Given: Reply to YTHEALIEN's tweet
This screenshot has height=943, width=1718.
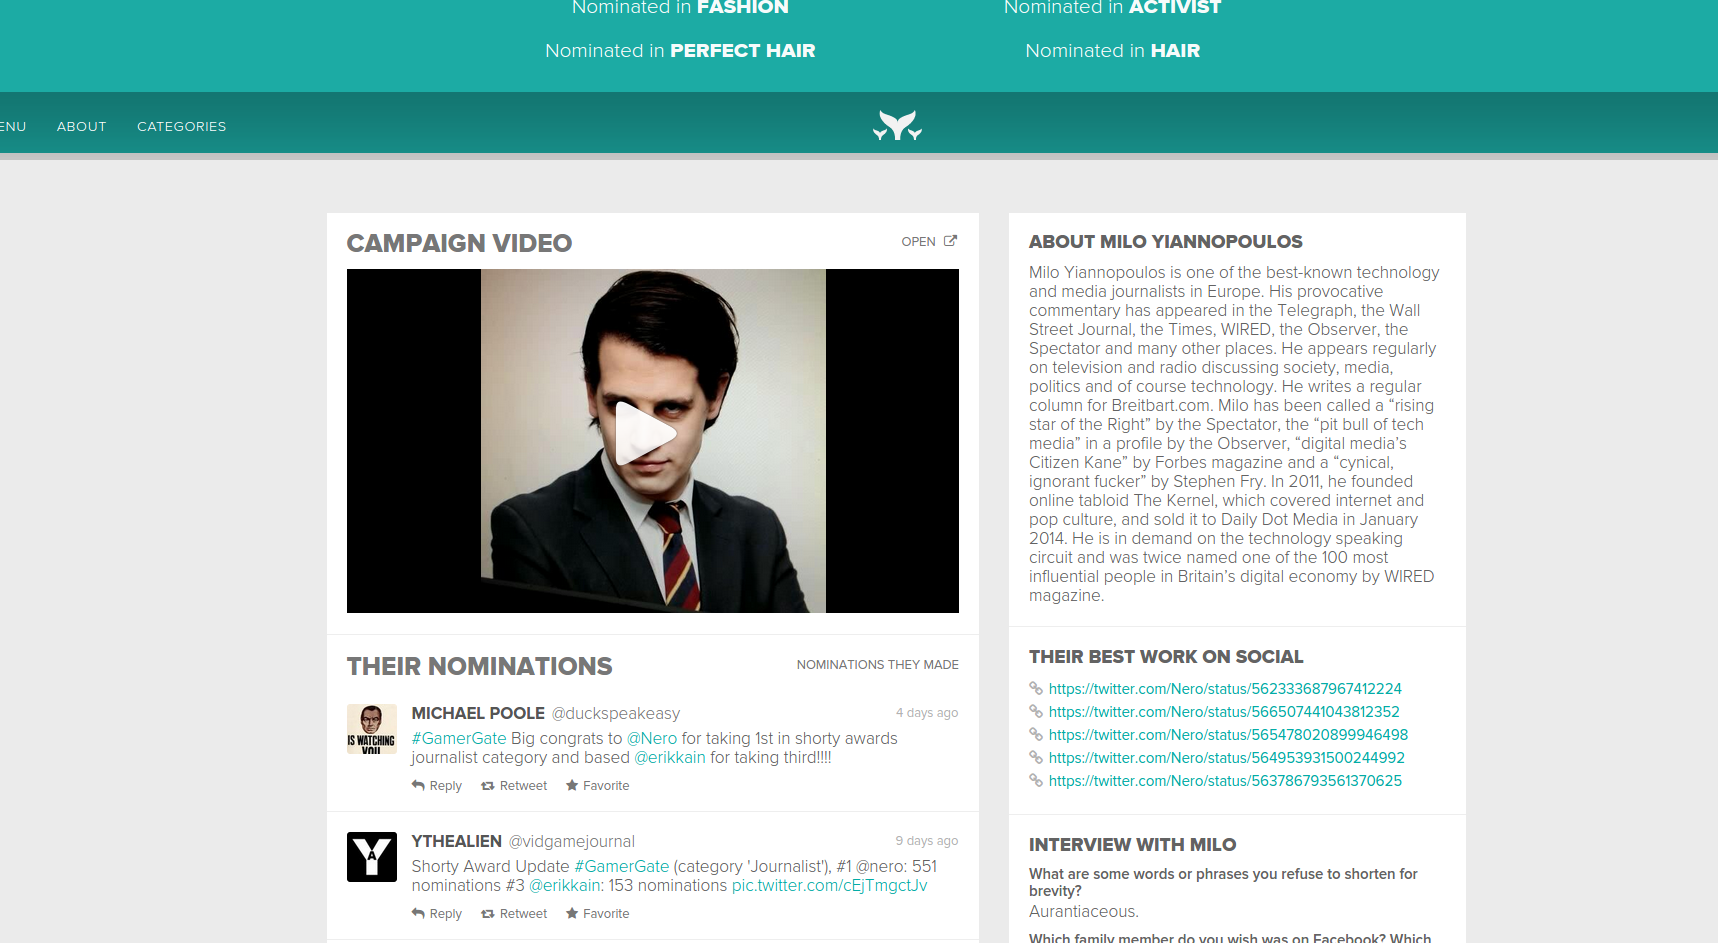Looking at the screenshot, I should 437,913.
